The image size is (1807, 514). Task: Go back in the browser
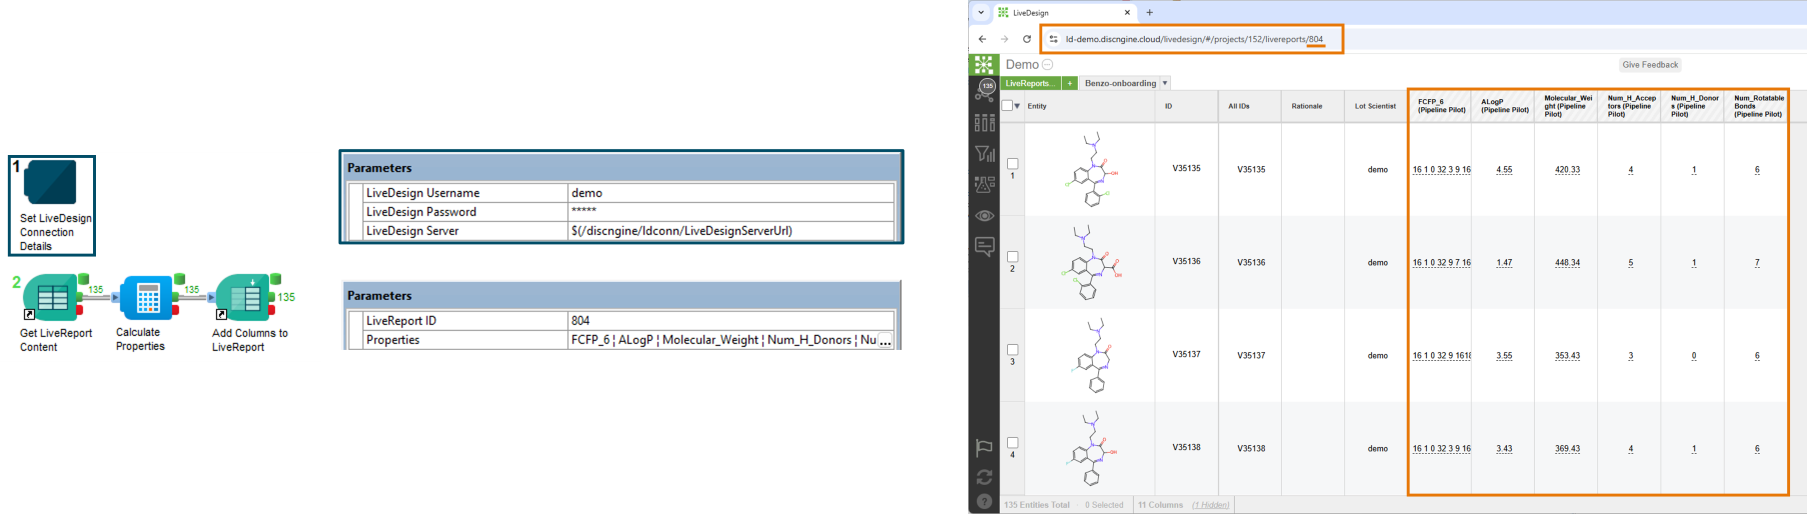982,39
